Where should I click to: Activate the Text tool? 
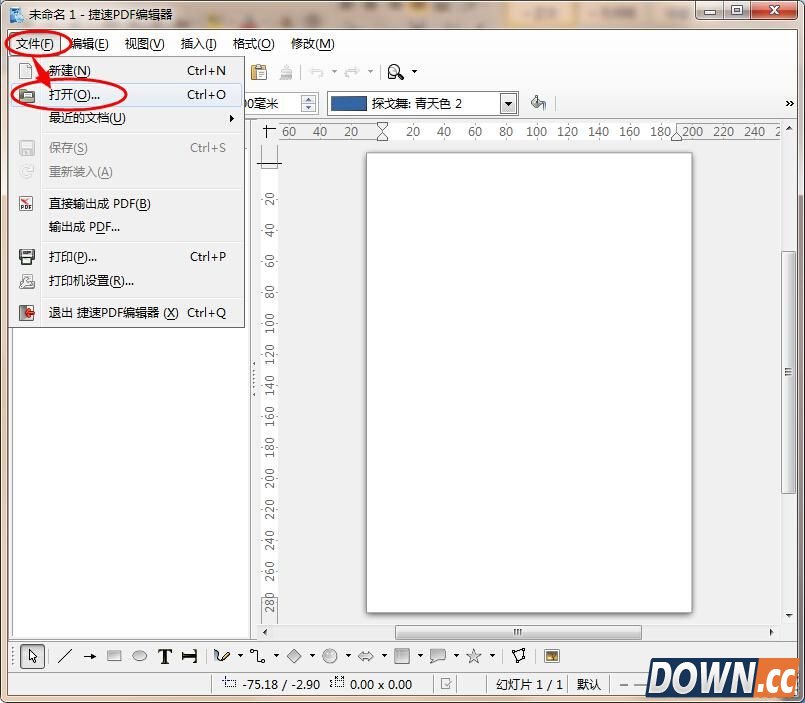[x=165, y=656]
